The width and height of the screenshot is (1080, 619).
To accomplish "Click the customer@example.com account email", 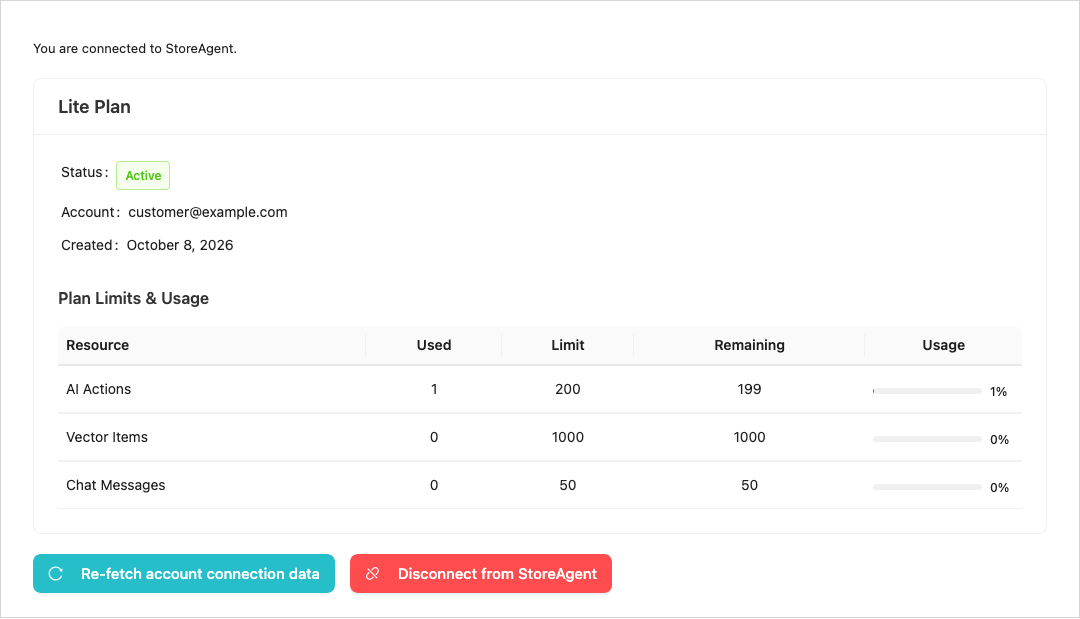I will (x=208, y=212).
